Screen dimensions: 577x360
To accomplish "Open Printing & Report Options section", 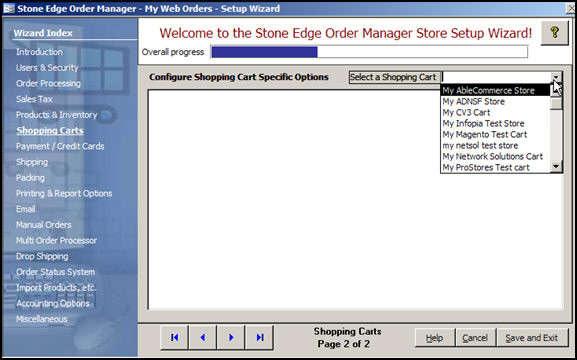I will [x=64, y=194].
